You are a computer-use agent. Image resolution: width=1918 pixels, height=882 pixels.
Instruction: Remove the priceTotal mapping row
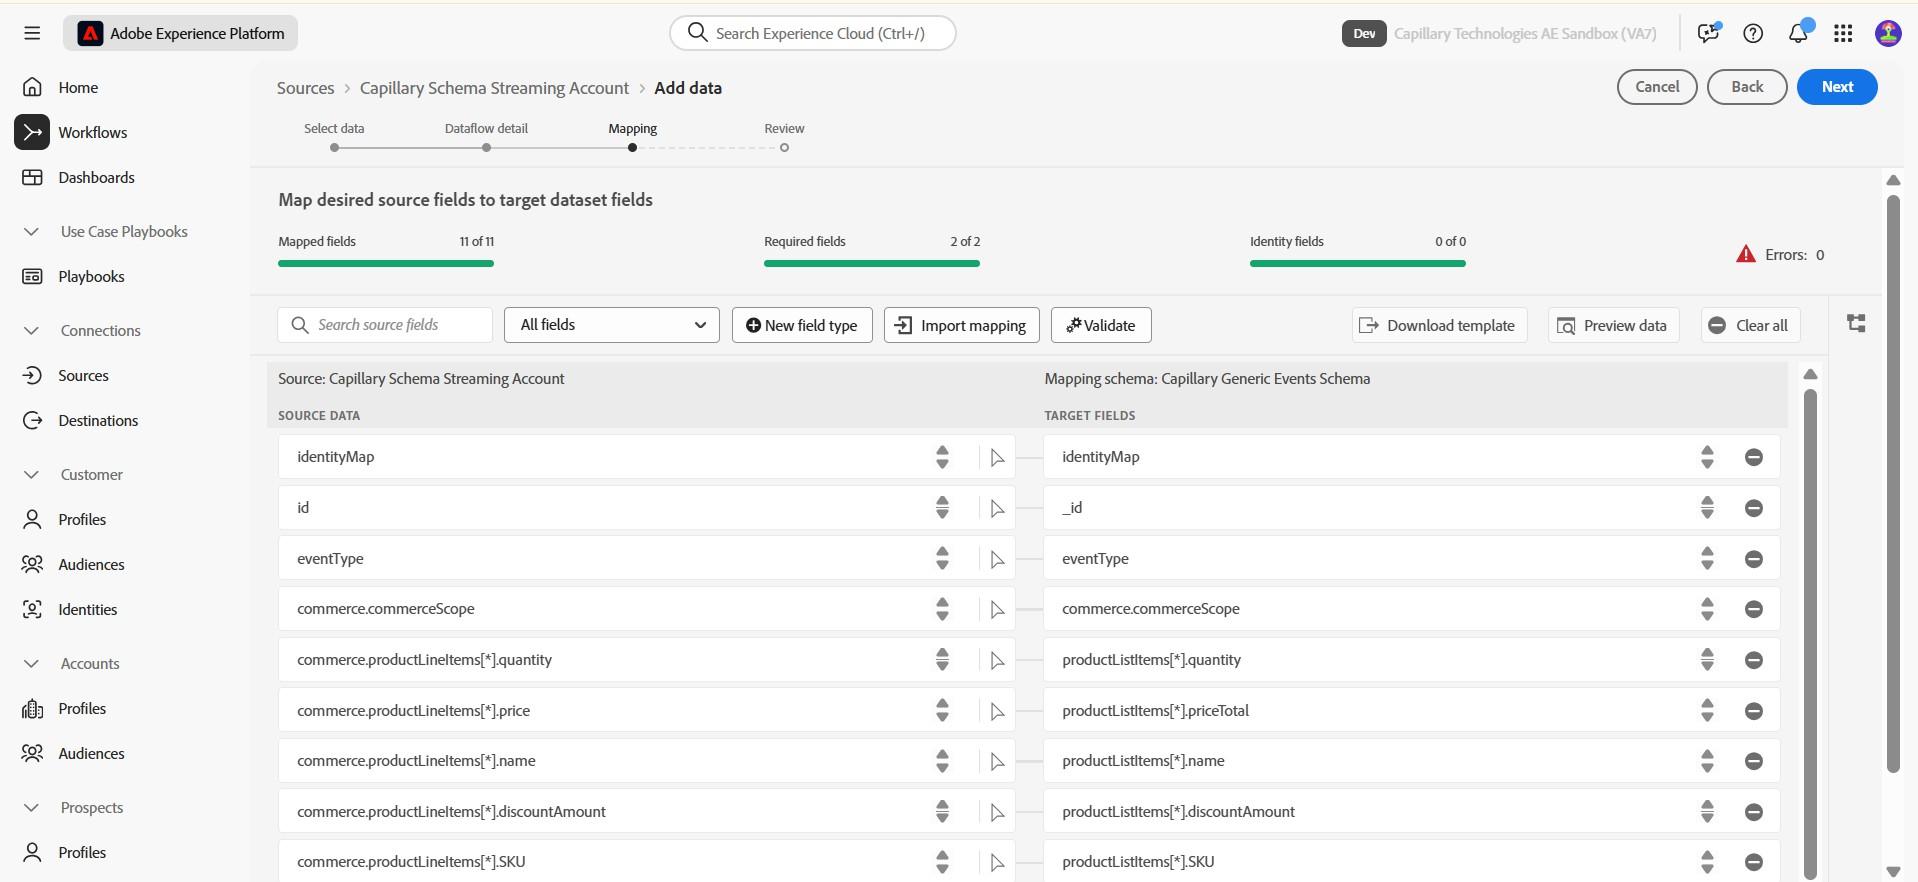[1753, 711]
